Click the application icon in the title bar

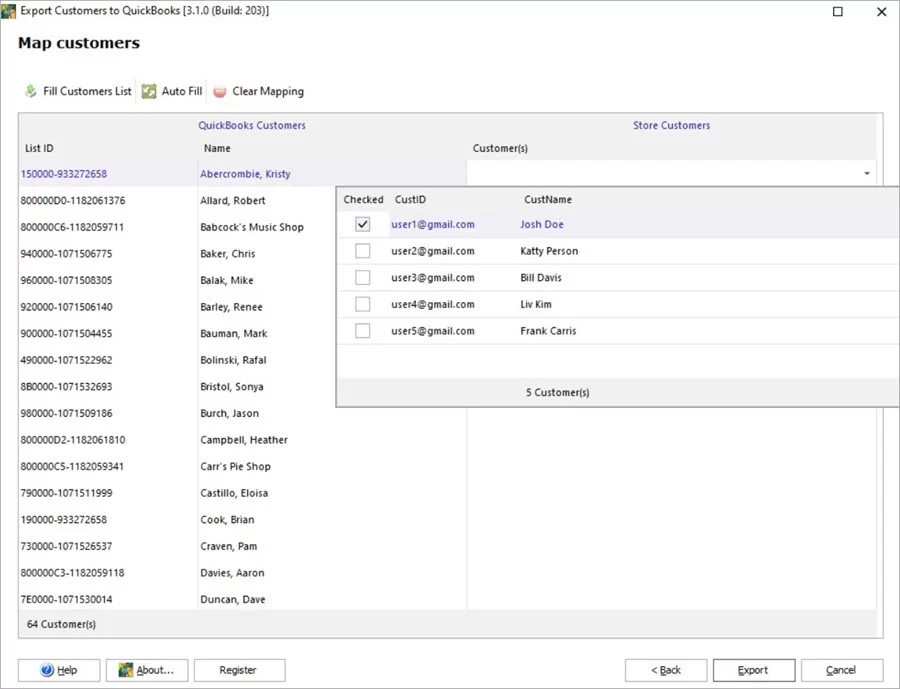[x=10, y=11]
